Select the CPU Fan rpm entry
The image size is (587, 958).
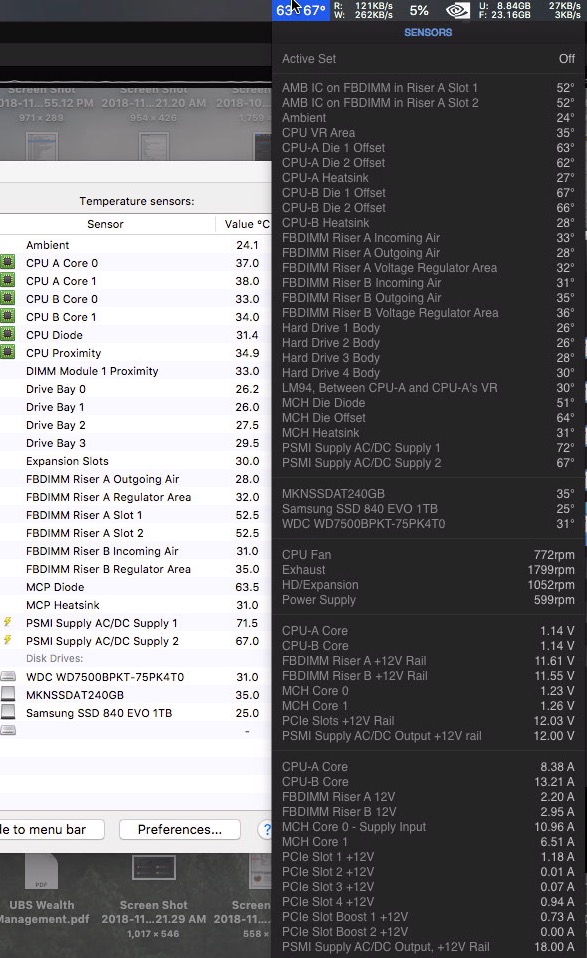[x=428, y=555]
